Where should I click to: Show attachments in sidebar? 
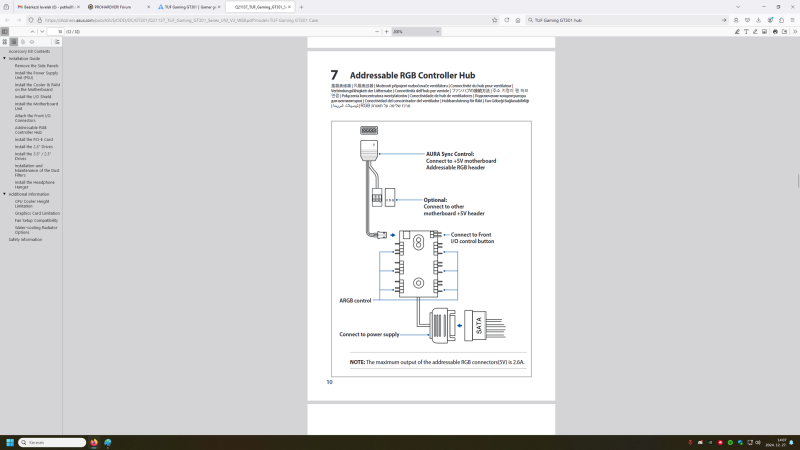(x=23, y=42)
